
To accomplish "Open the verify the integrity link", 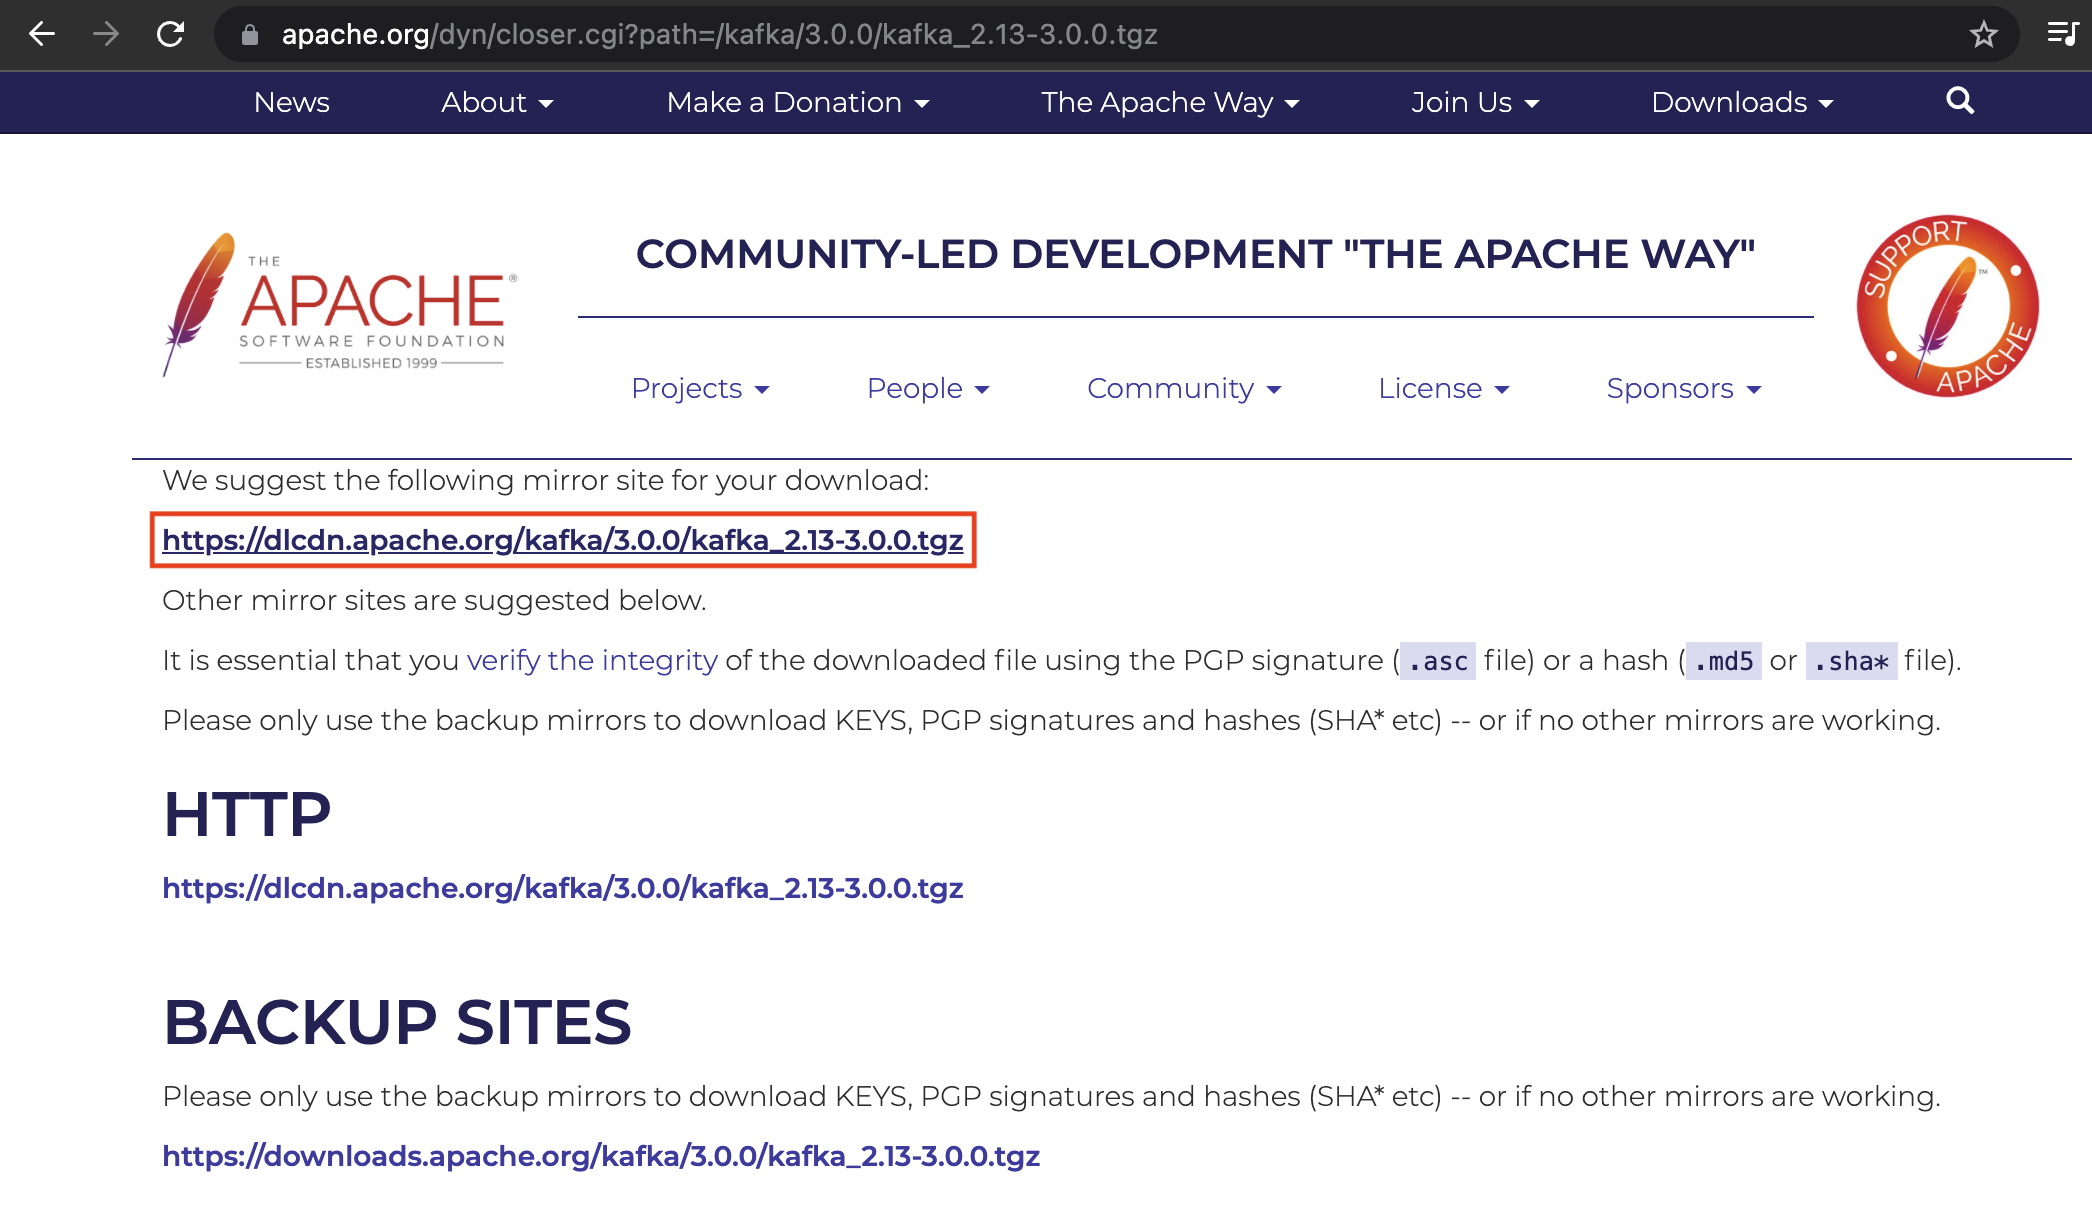I will (592, 660).
